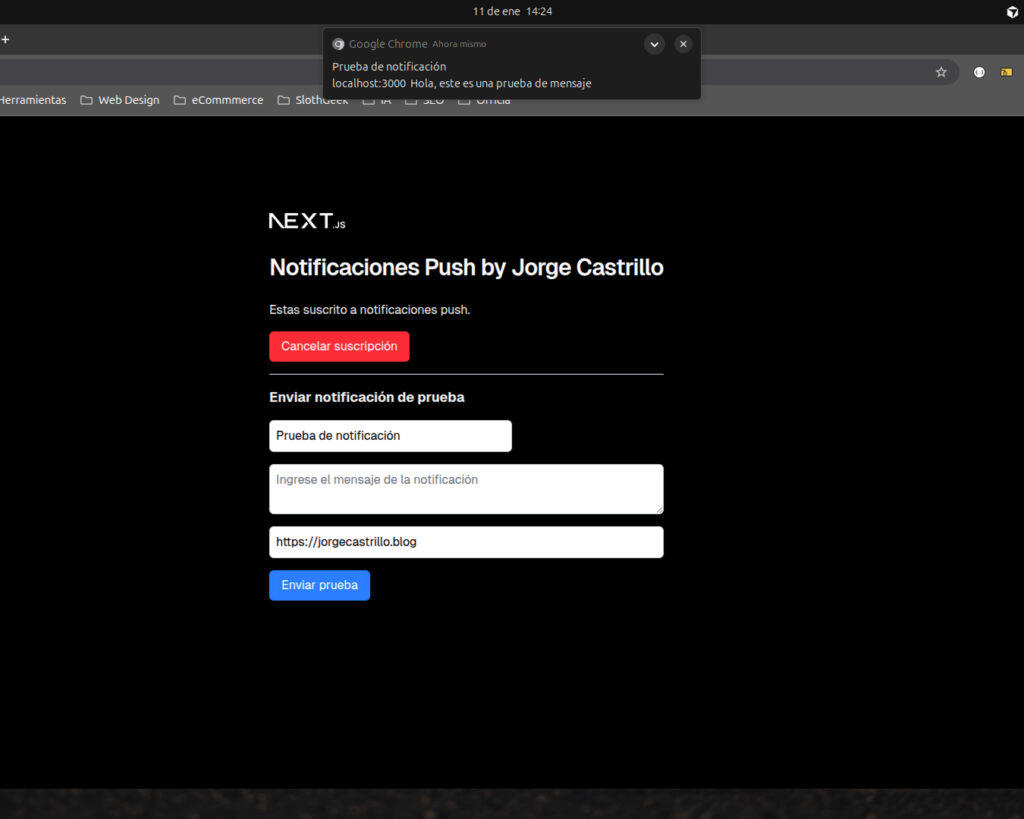
Task: Click the round extension icon beside the star
Action: (x=979, y=72)
